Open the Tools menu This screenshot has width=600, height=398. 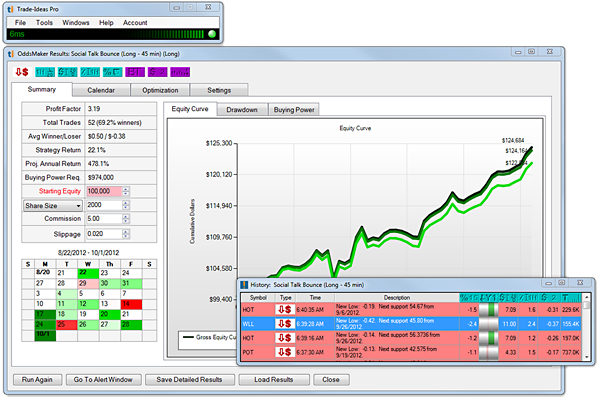tap(44, 23)
